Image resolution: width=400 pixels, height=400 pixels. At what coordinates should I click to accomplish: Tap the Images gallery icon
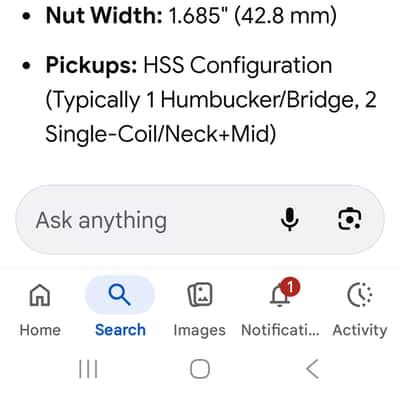tap(200, 295)
